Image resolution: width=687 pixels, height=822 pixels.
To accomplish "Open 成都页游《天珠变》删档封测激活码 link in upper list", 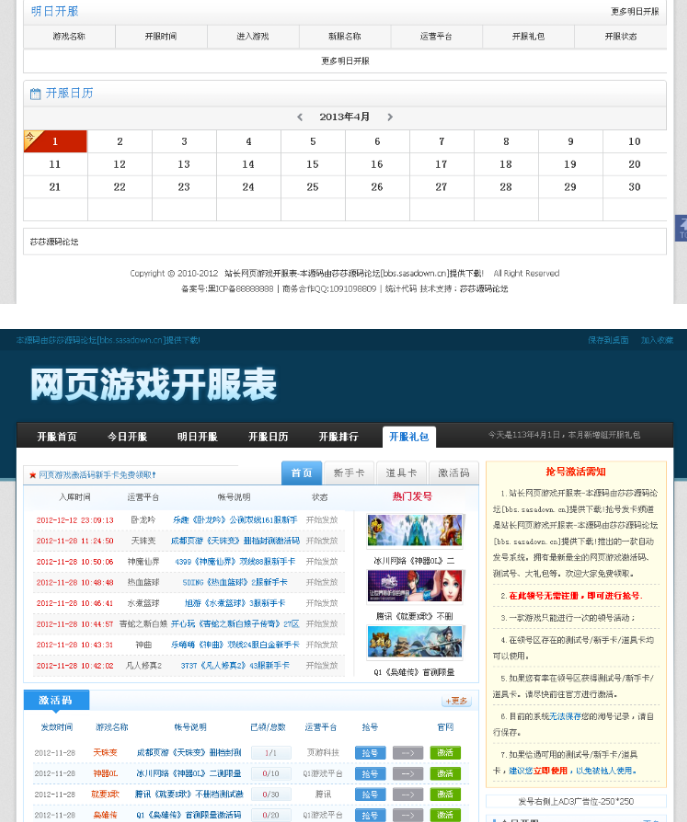I will tap(235, 540).
